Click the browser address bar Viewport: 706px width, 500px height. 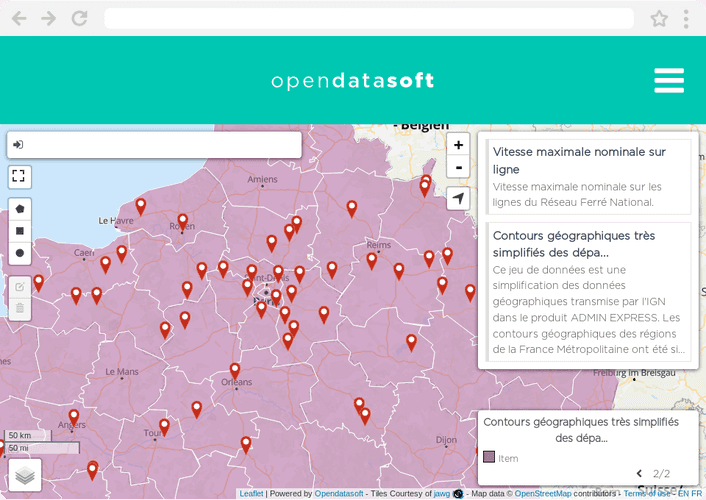coord(369,18)
